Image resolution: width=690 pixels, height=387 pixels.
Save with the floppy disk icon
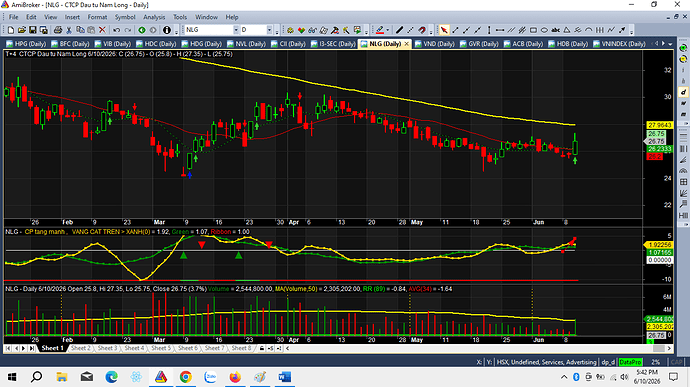[x=33, y=30]
